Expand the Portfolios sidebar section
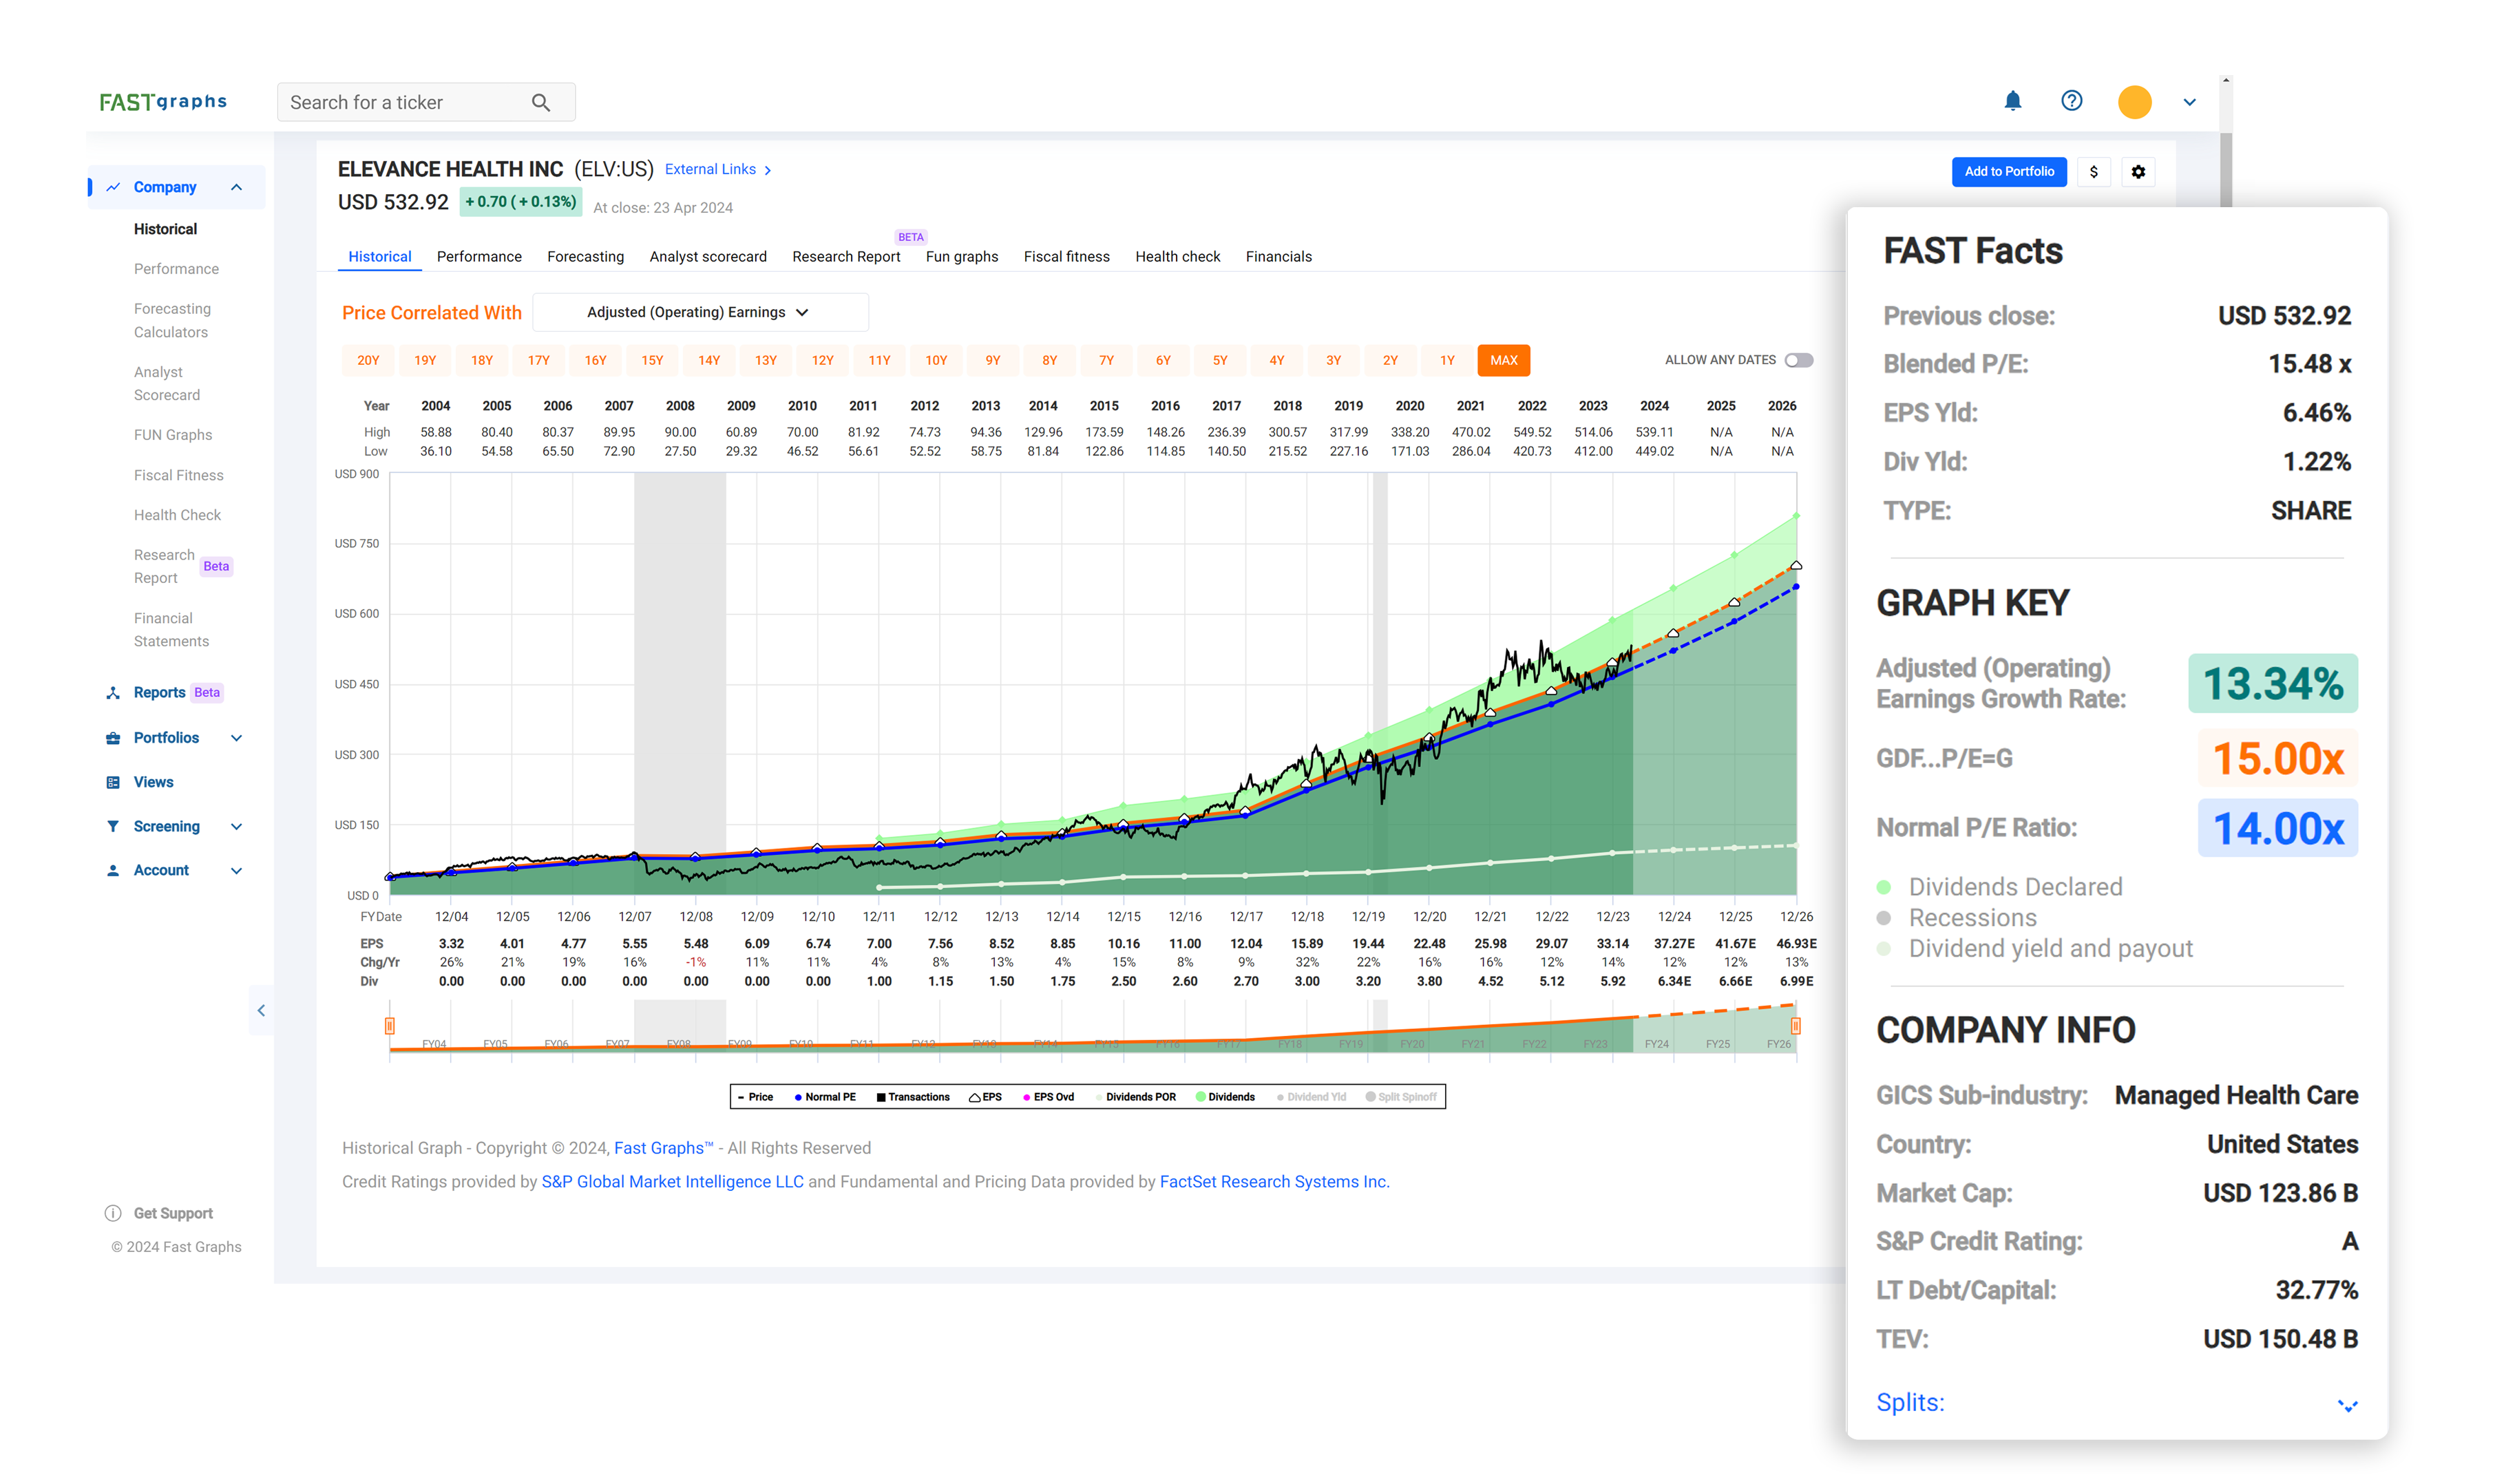This screenshot has height=1484, width=2495. (236, 738)
